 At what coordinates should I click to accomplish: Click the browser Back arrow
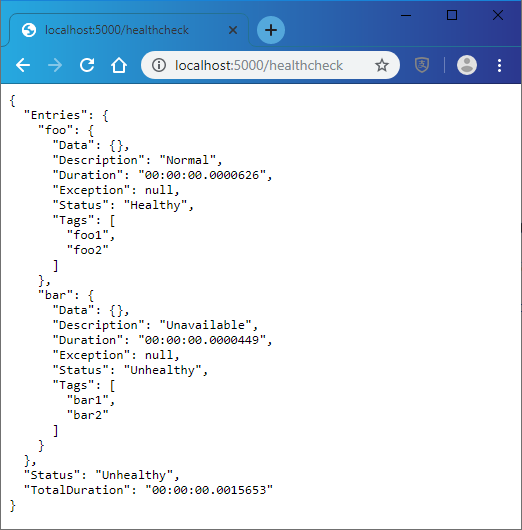click(x=23, y=65)
